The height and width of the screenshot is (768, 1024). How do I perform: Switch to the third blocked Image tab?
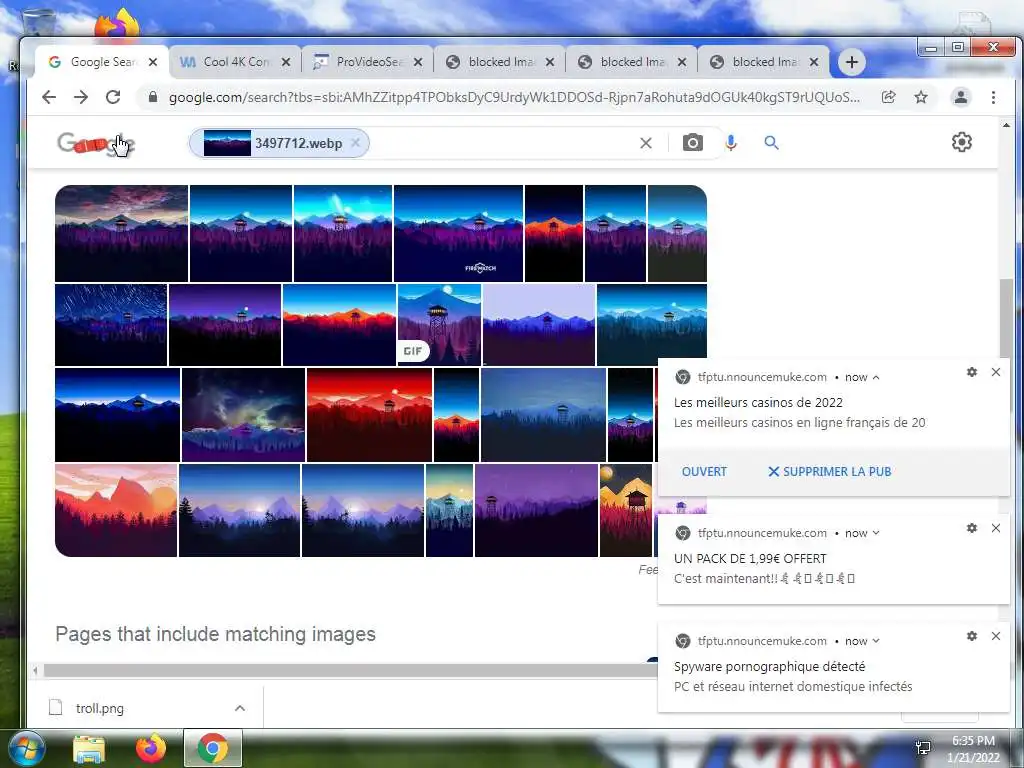(764, 62)
